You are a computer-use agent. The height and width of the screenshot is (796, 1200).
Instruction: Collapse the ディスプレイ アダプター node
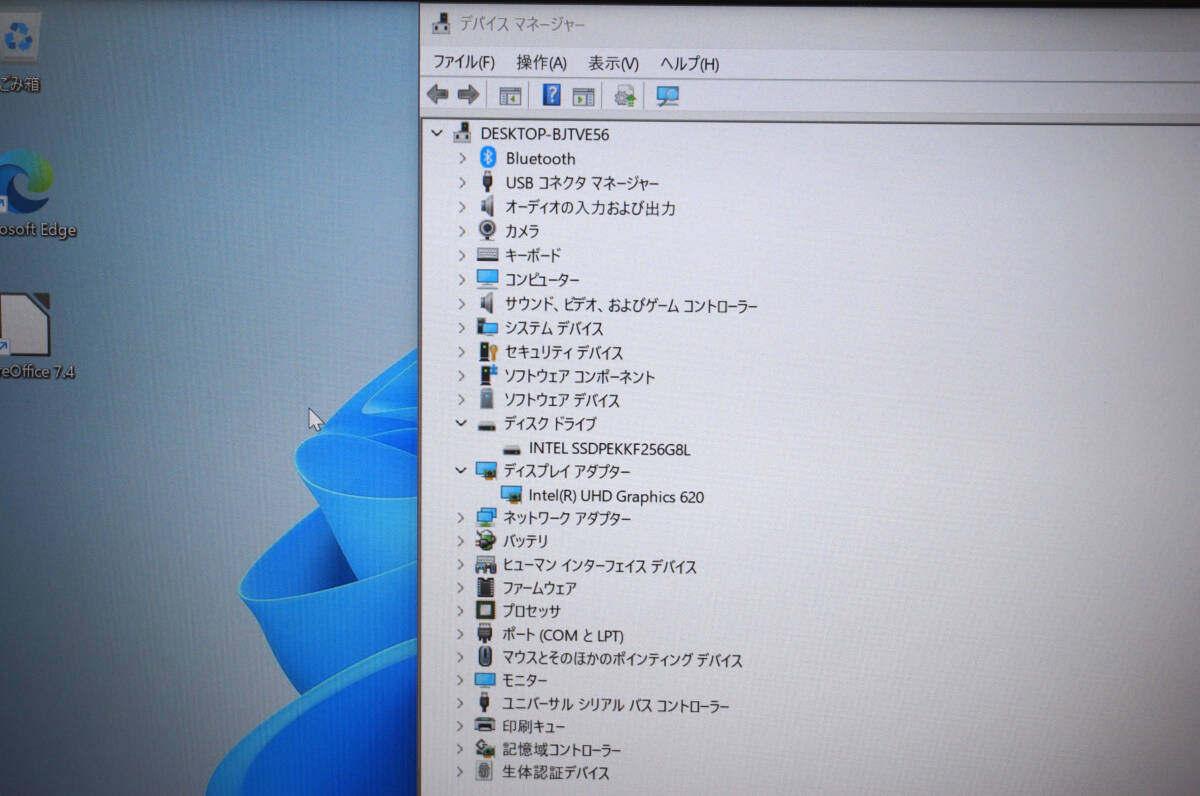point(460,470)
